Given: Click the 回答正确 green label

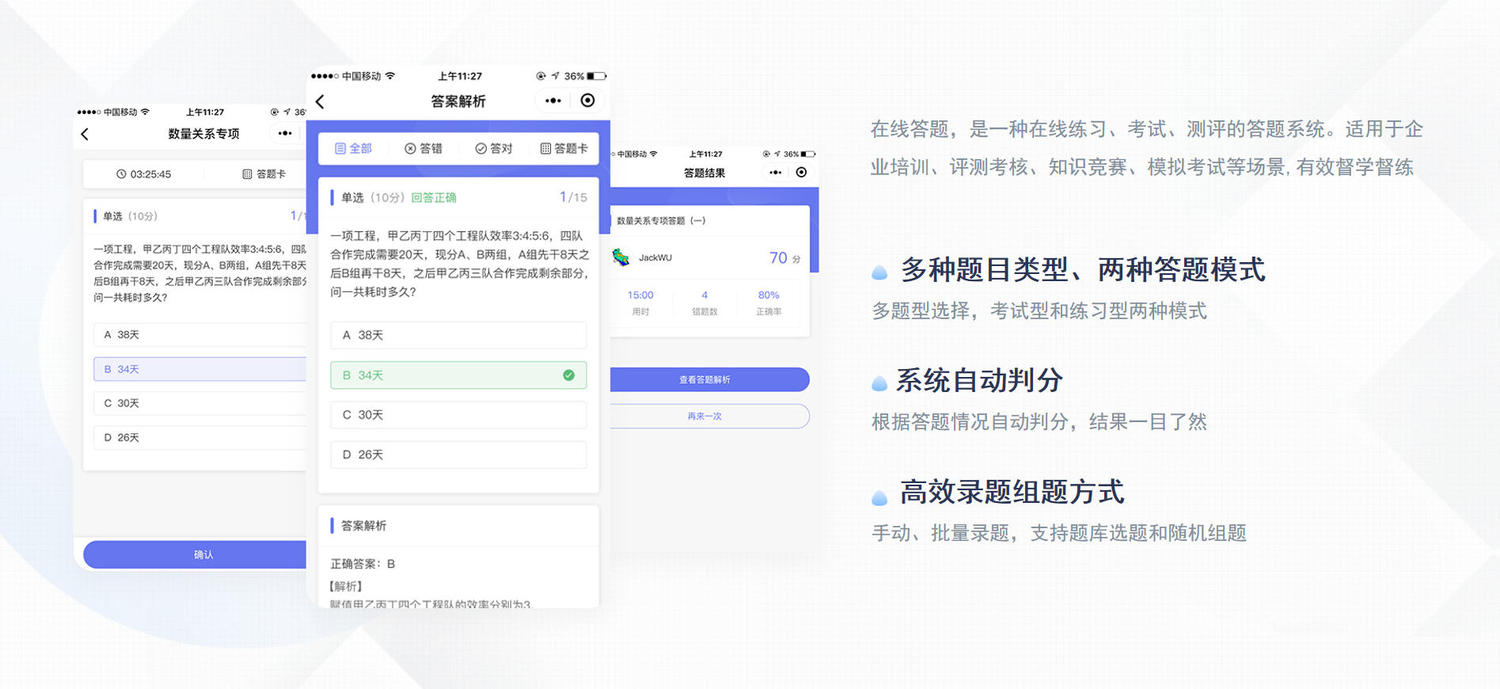Looking at the screenshot, I should pos(434,198).
